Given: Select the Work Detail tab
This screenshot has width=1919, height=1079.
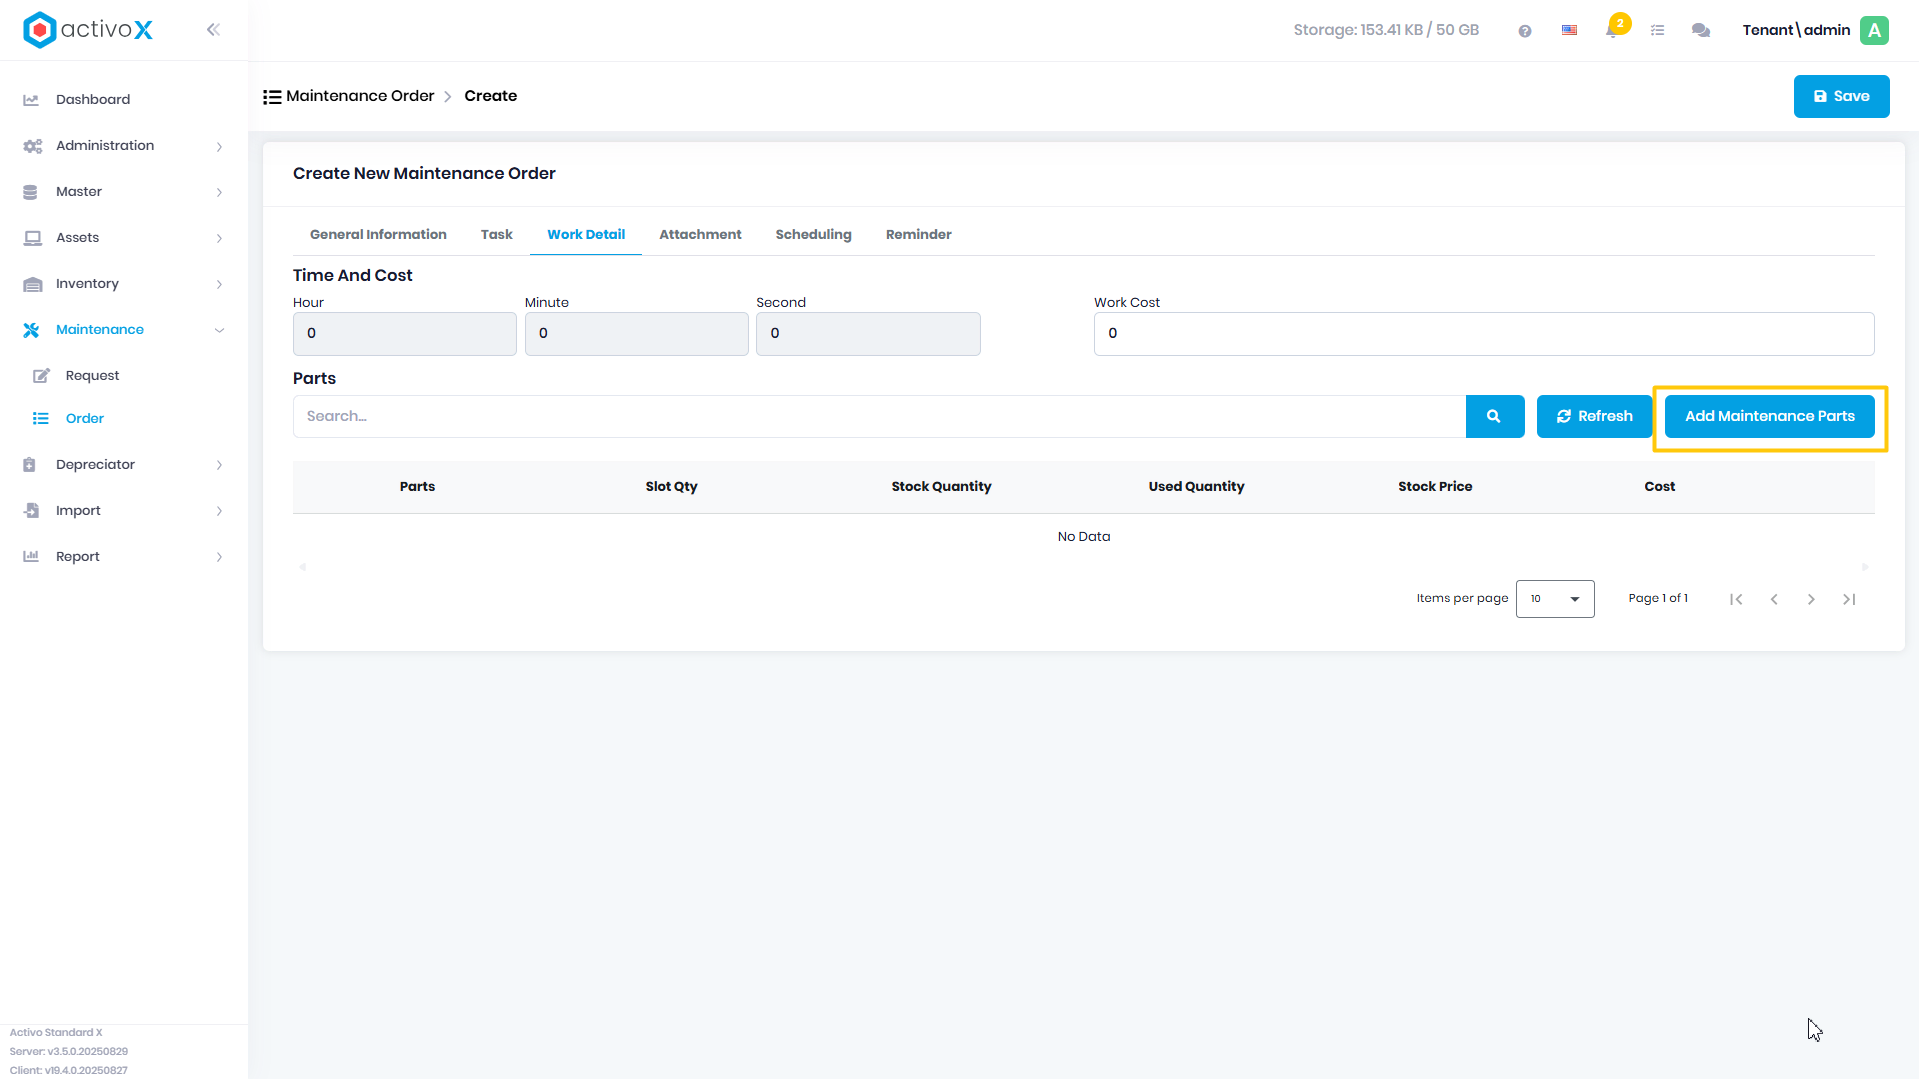Looking at the screenshot, I should [586, 235].
